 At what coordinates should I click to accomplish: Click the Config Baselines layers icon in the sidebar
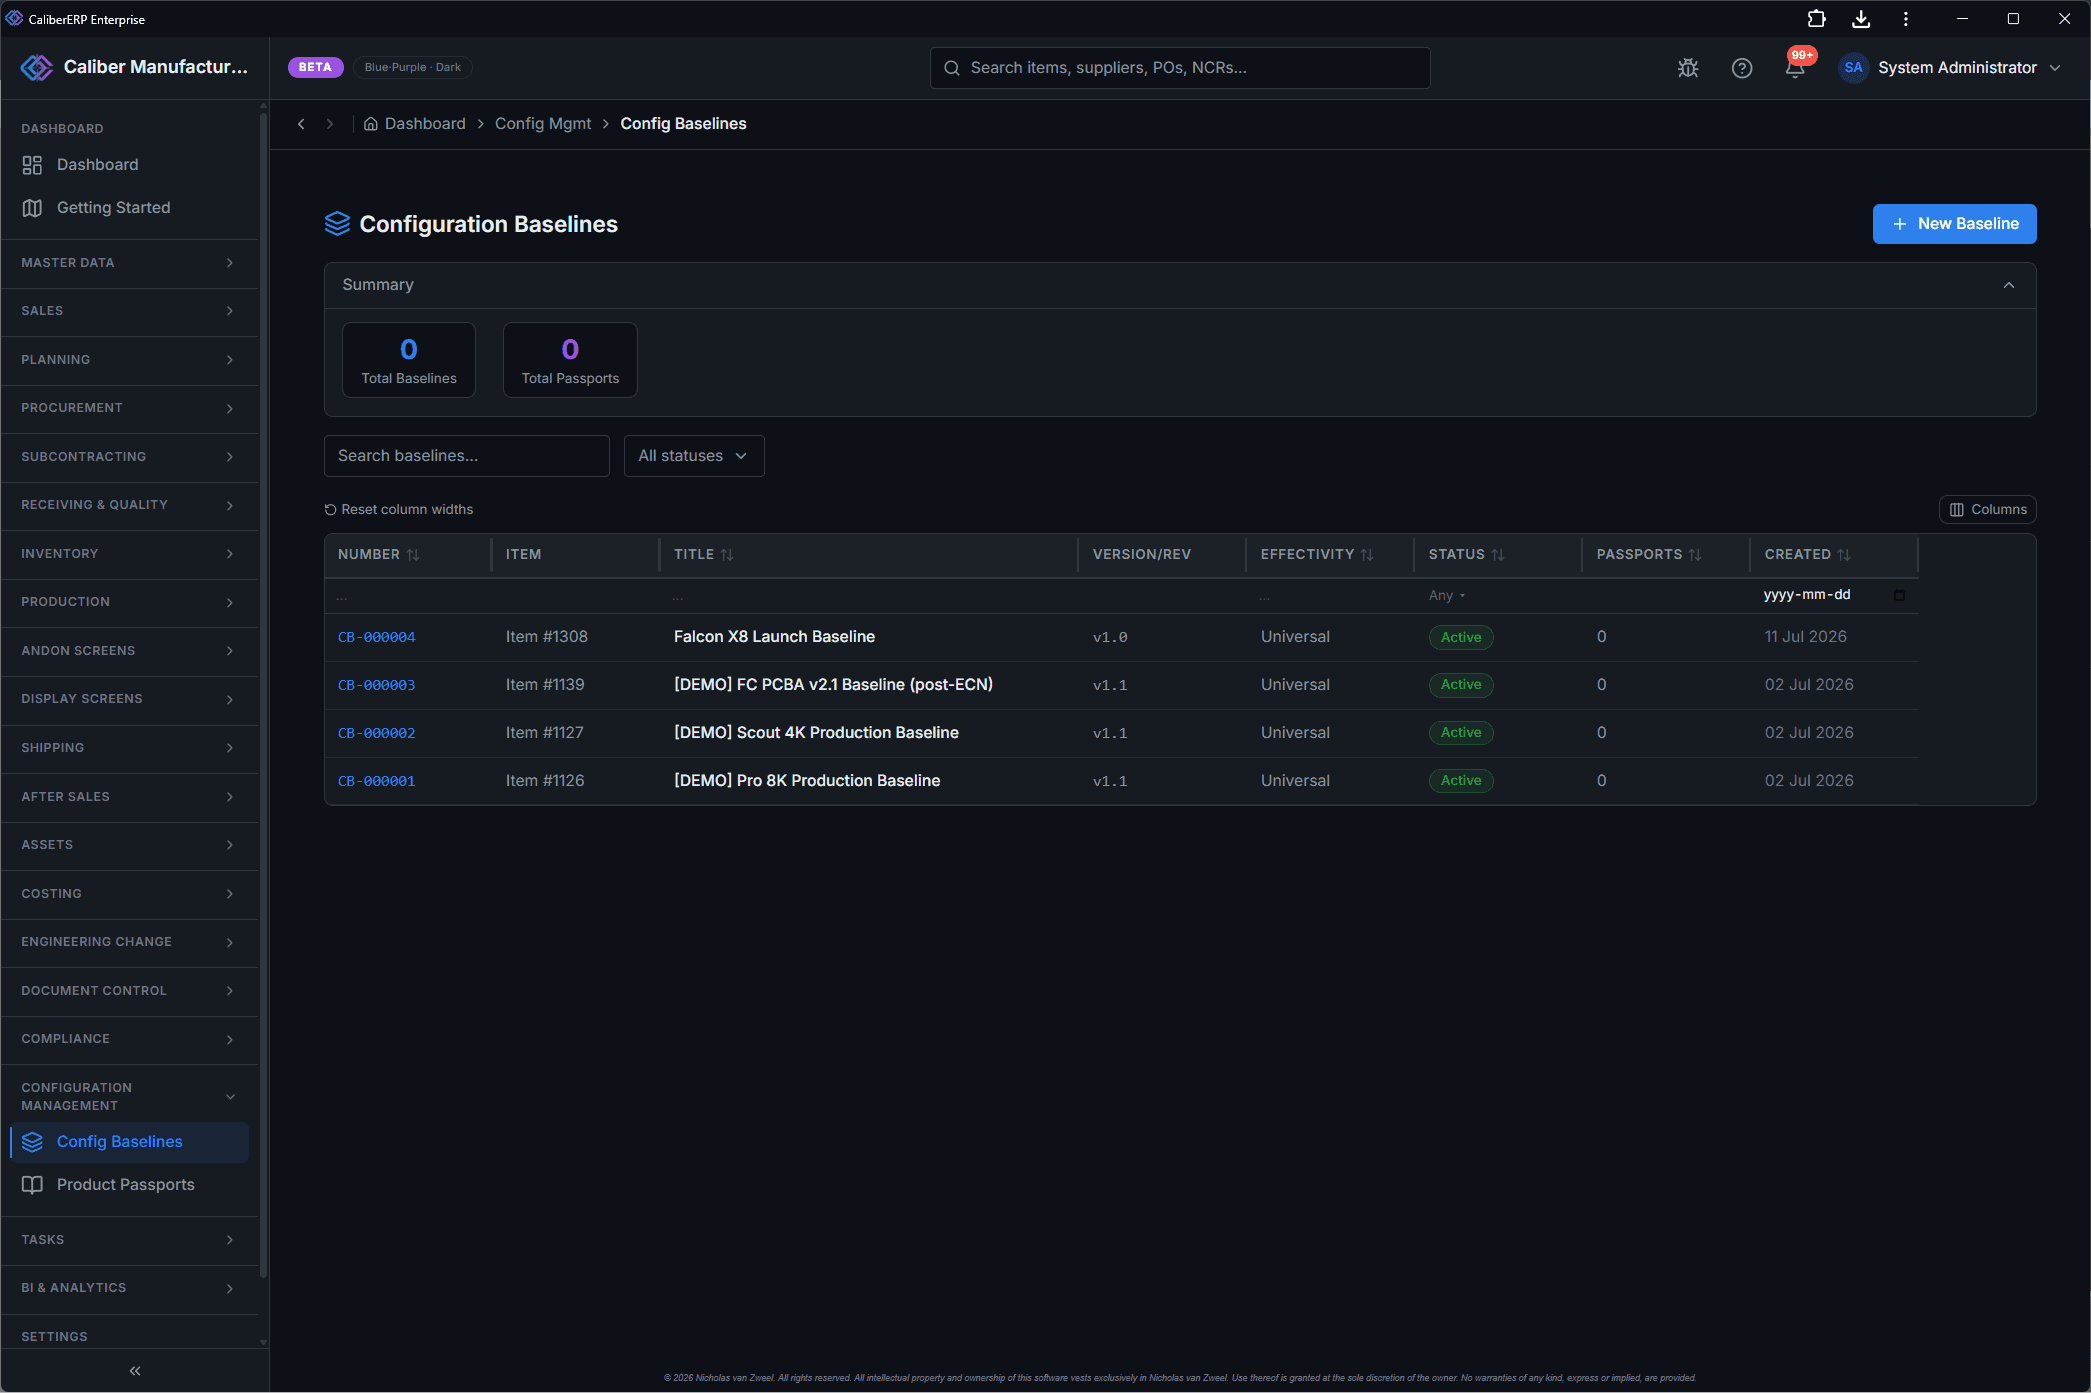click(32, 1142)
